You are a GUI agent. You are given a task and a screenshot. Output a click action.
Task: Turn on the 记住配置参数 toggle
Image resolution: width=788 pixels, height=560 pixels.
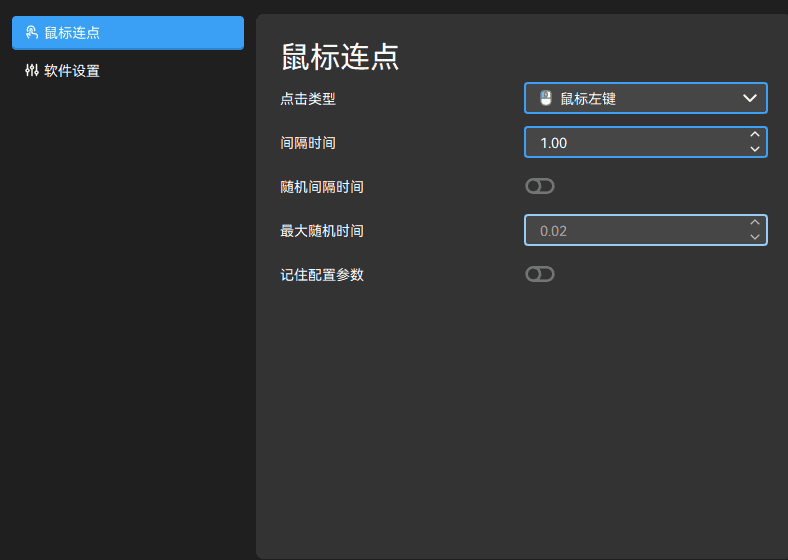540,274
